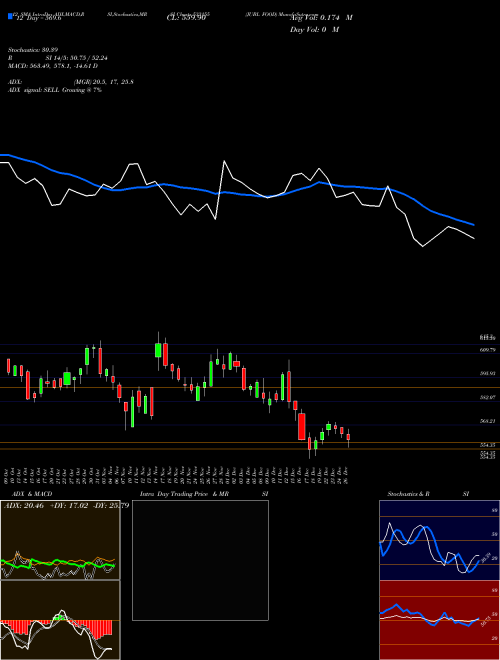
Task: Click 'ADX signal: SELL Growing @ 7%' text
Action: pos(55,90)
